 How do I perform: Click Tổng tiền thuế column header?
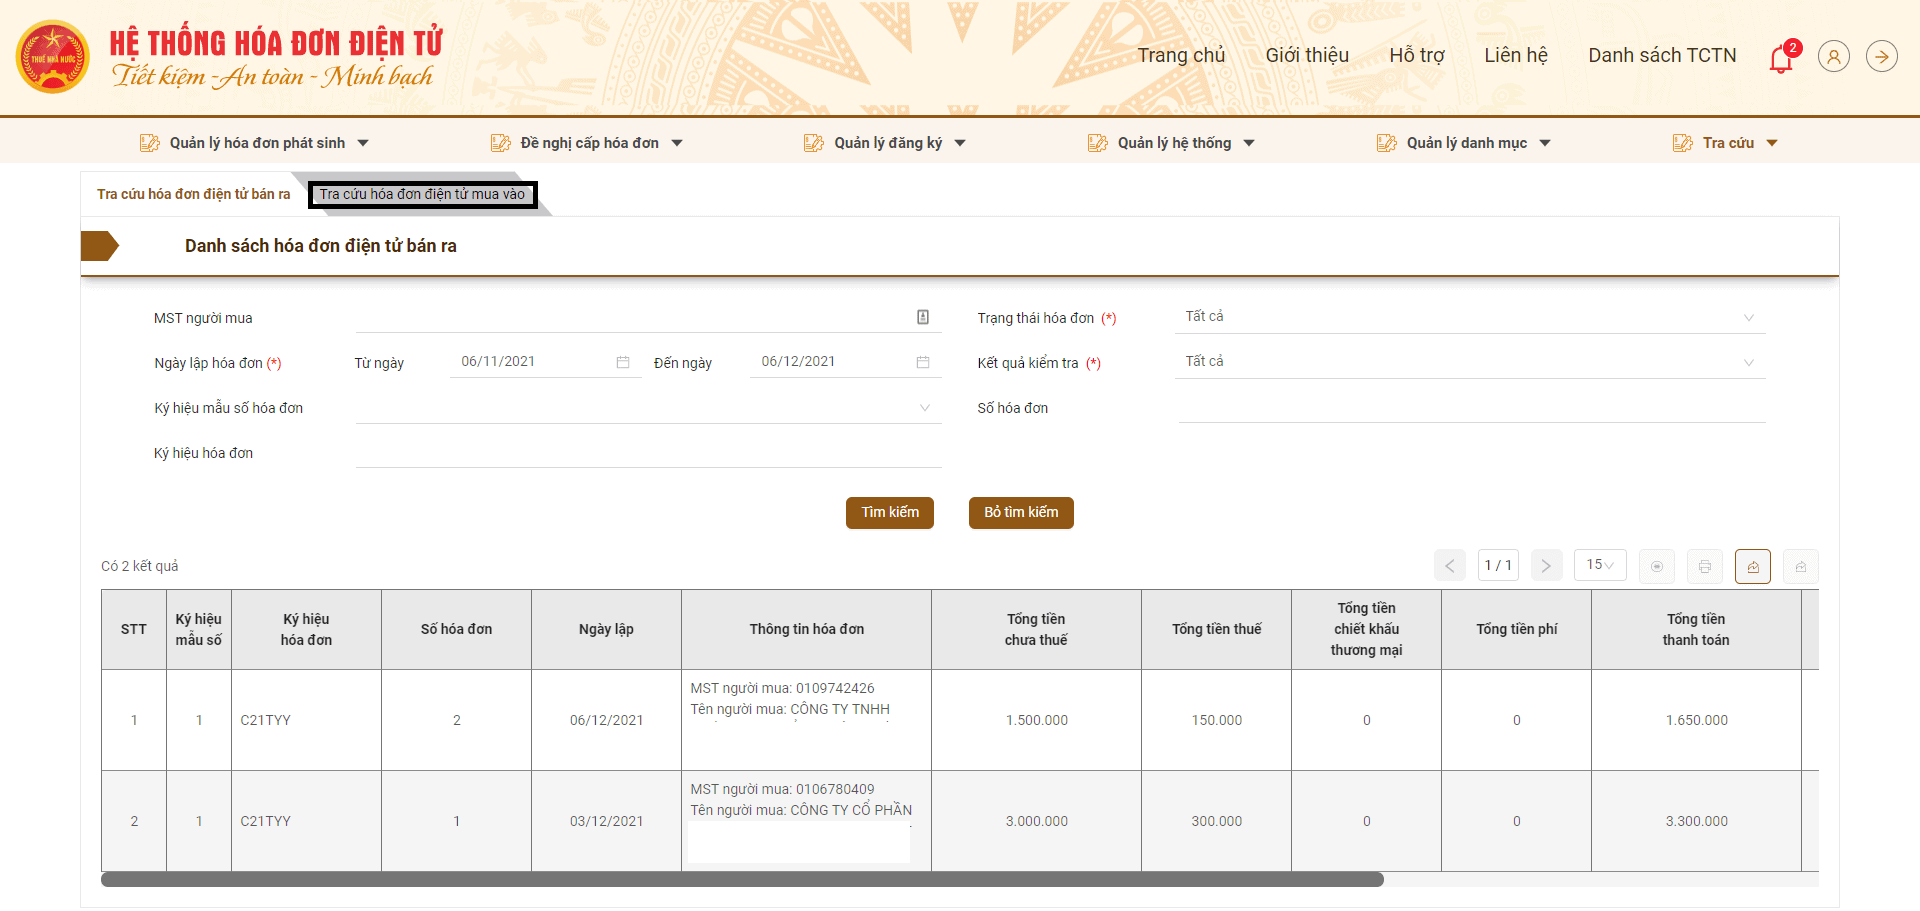[x=1216, y=629]
